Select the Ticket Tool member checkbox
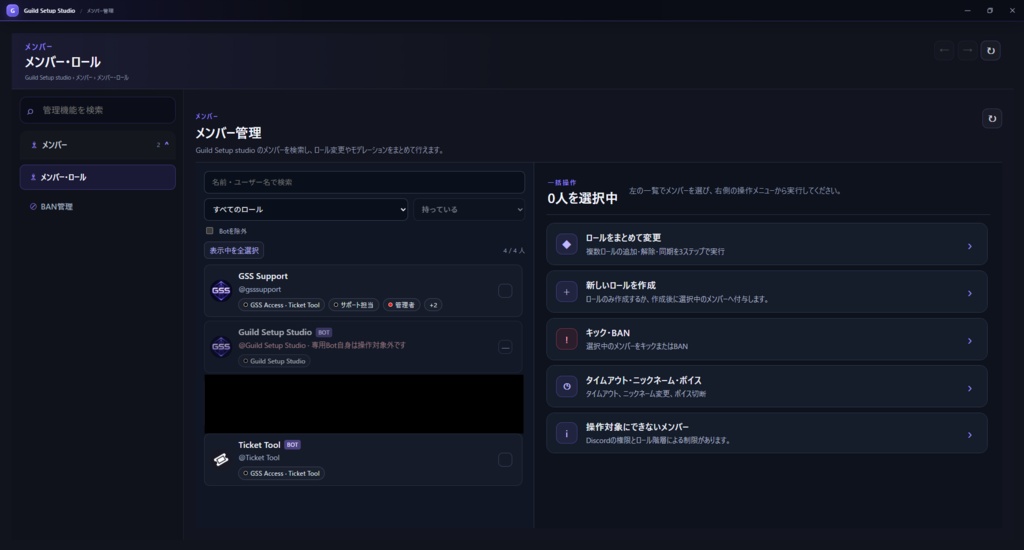Viewport: 1024px width, 550px height. click(505, 460)
